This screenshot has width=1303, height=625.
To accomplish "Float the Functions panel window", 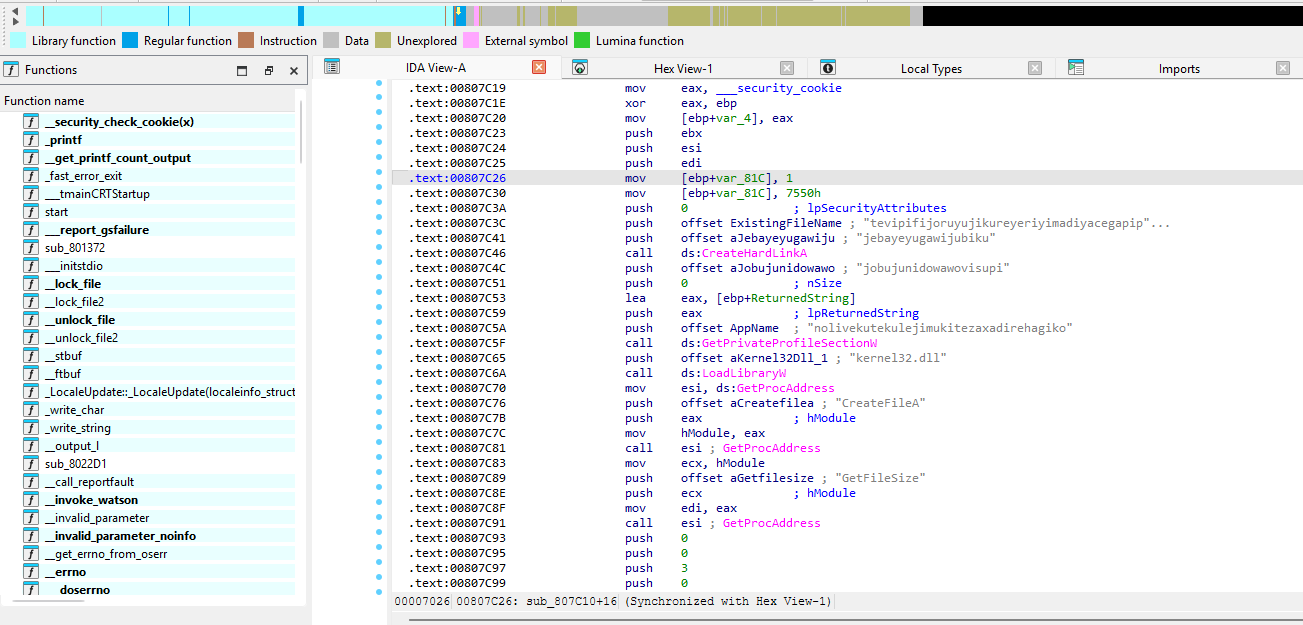I will [268, 70].
